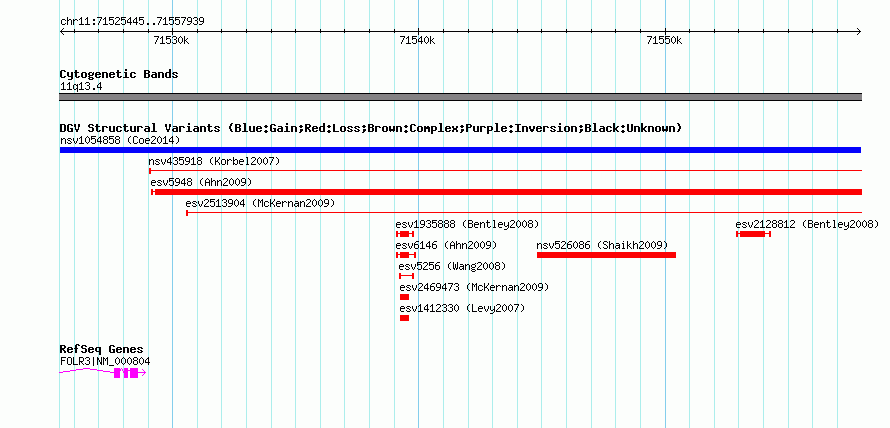Click the esv6146 red variant glyph
Image resolution: width=890 pixels, height=428 pixels.
pos(405,255)
